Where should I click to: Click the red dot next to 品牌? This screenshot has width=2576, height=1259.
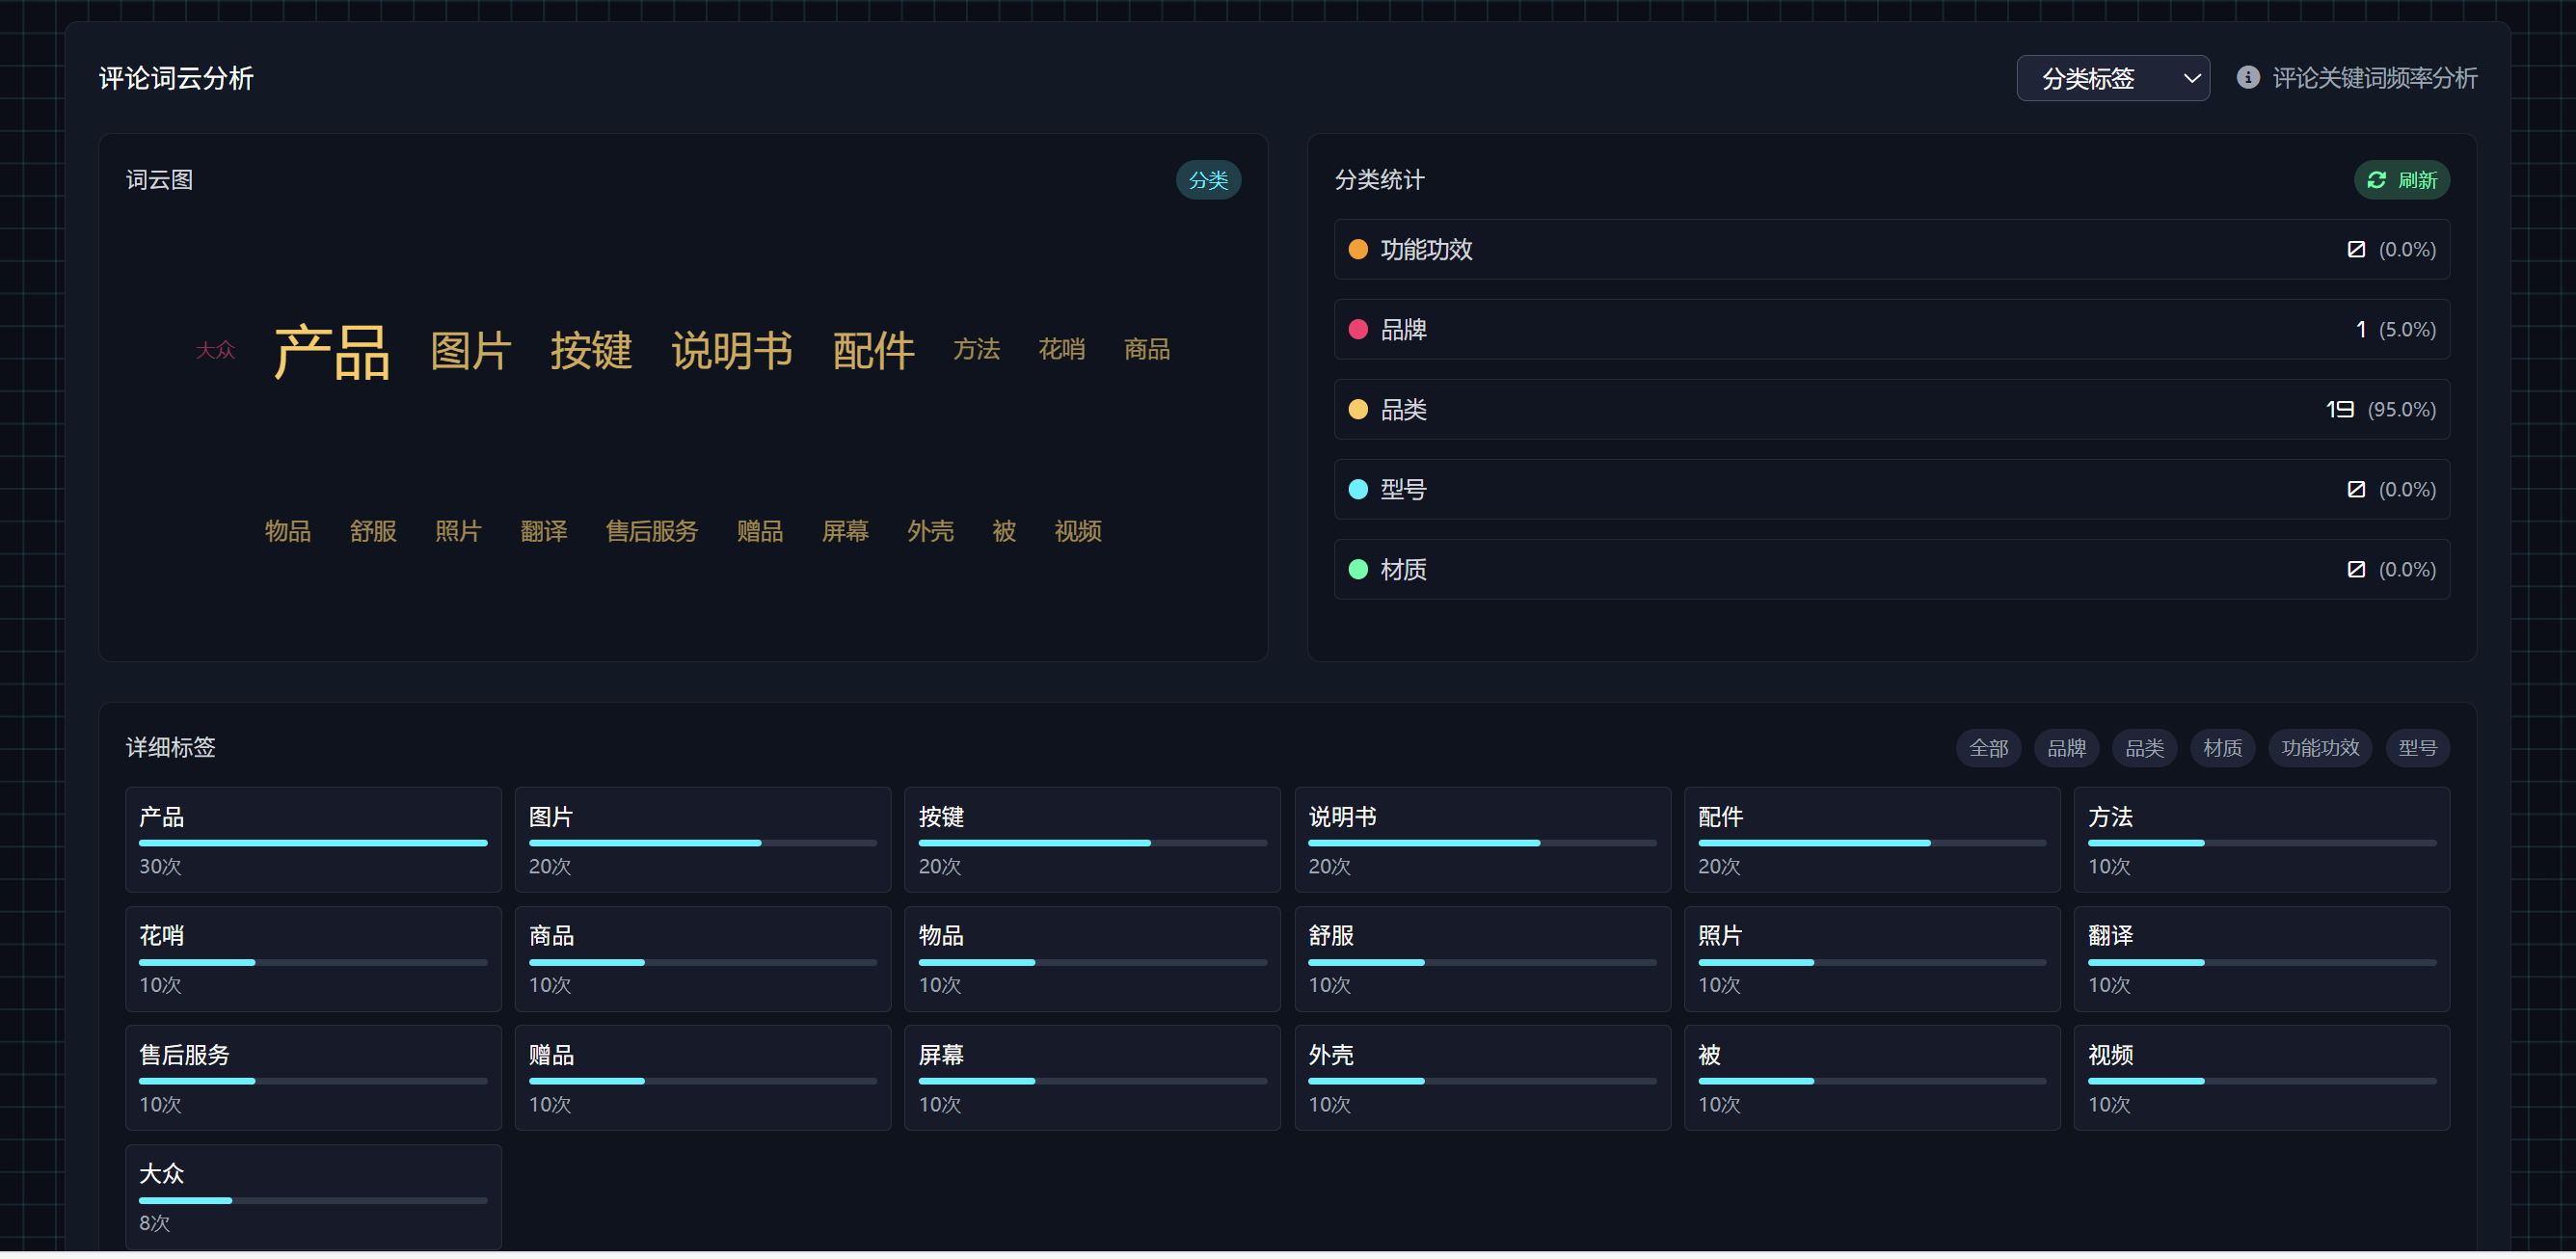pos(1357,330)
